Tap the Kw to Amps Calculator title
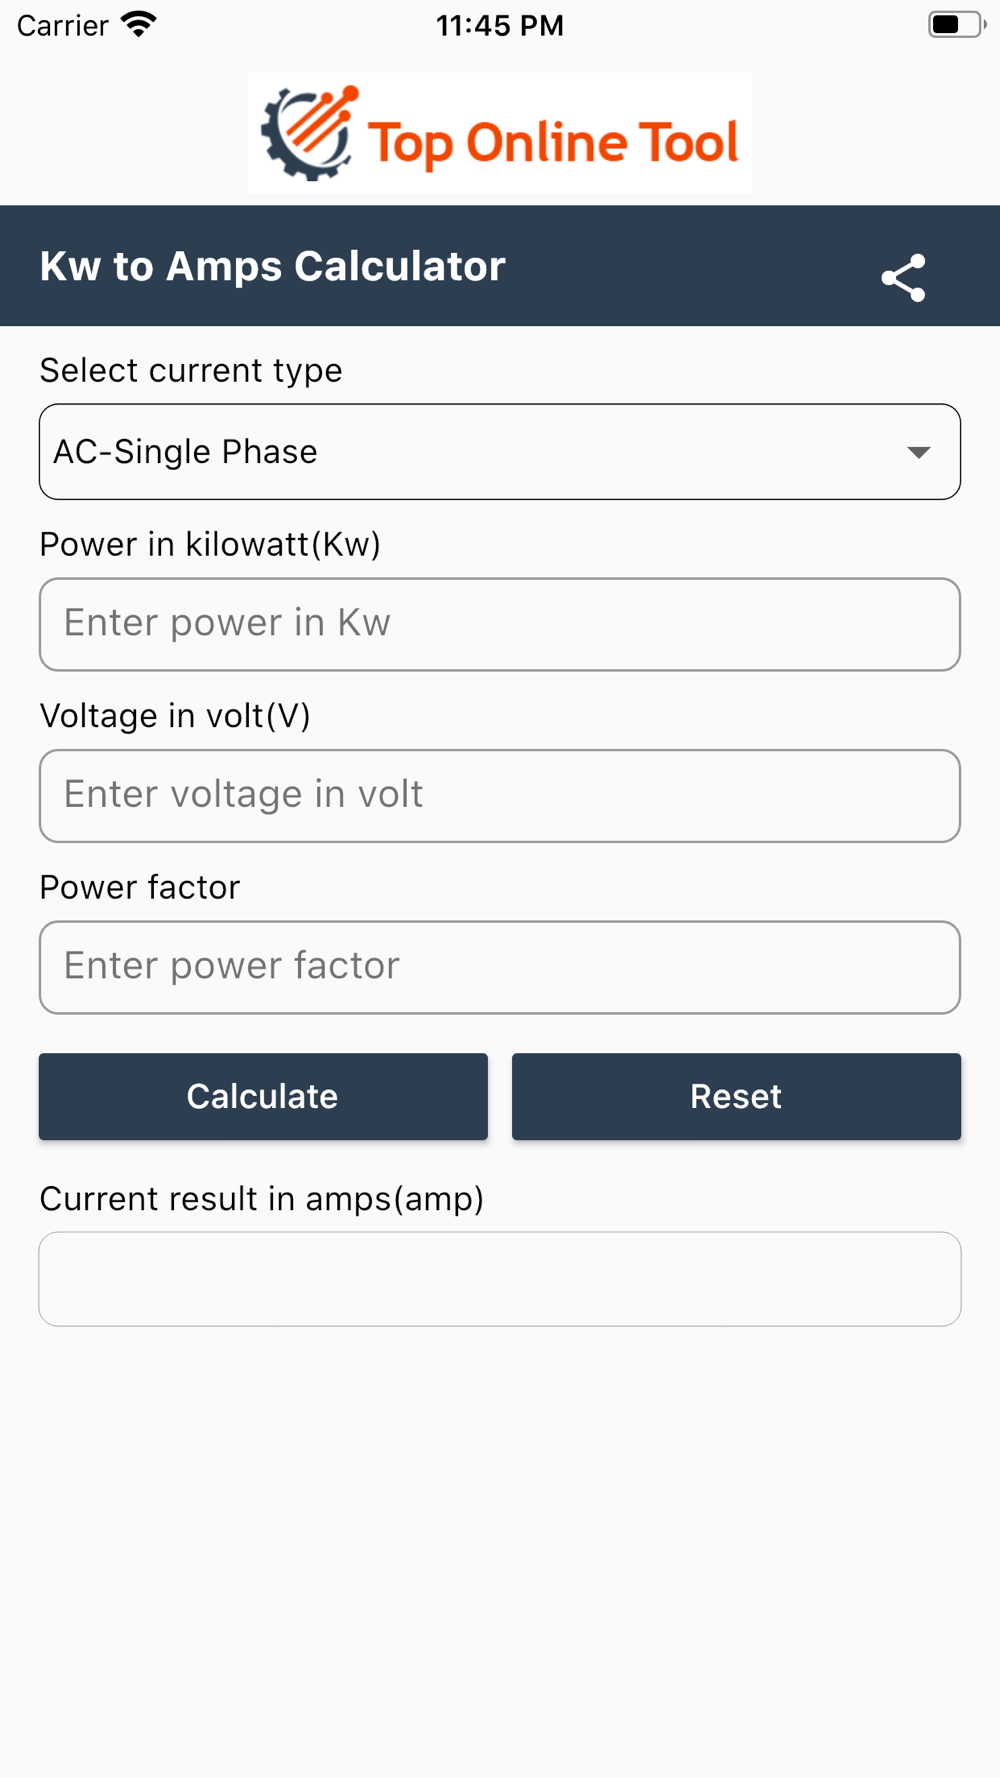Viewport: 1000px width, 1778px height. click(273, 267)
